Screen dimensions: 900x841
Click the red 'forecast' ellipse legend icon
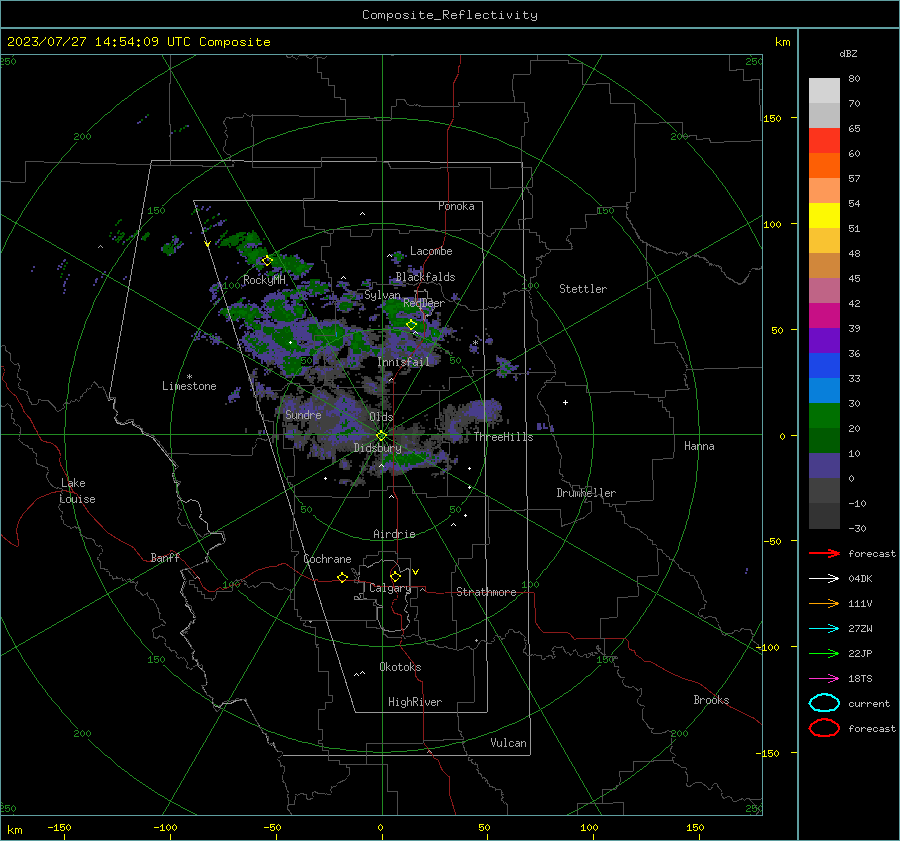point(824,728)
